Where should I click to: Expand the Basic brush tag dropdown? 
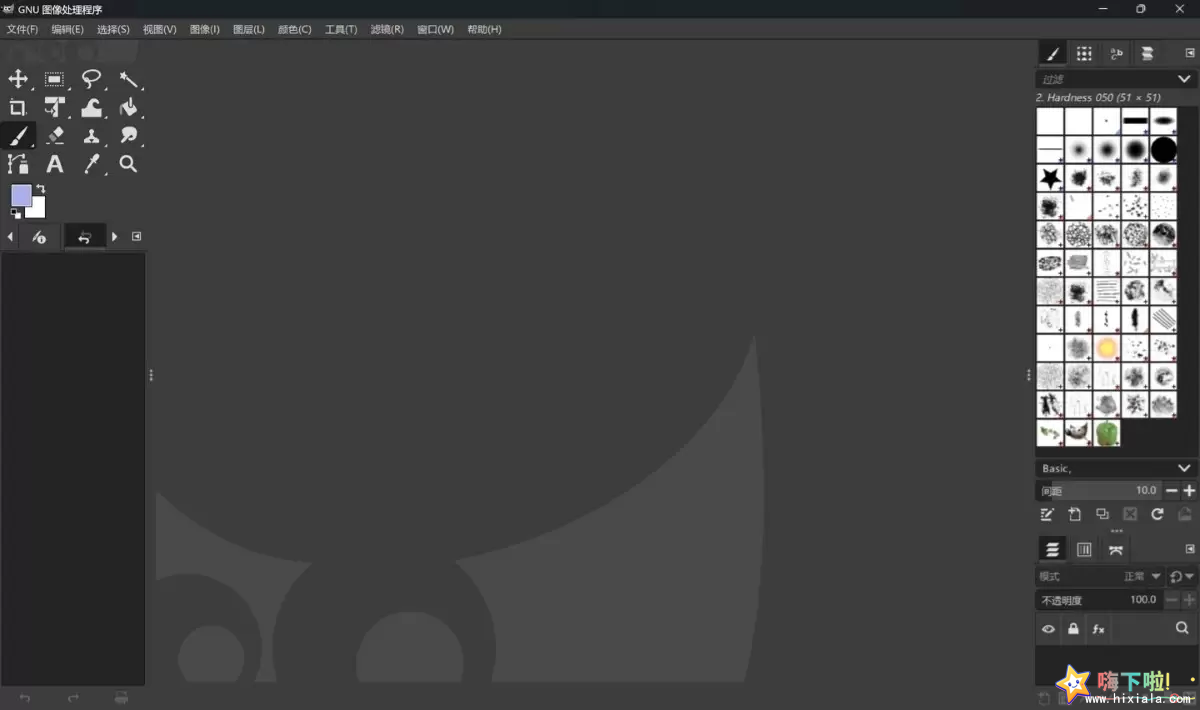click(1184, 467)
